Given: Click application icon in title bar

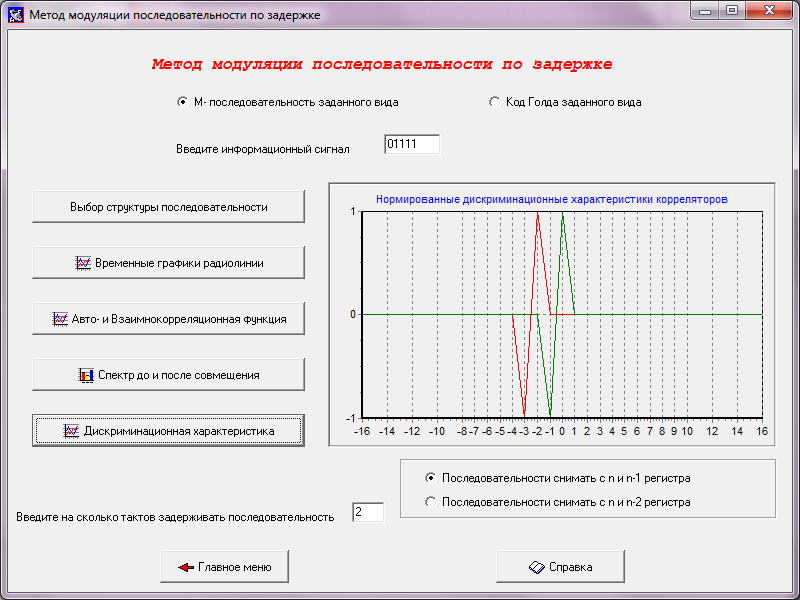Looking at the screenshot, I should [16, 15].
